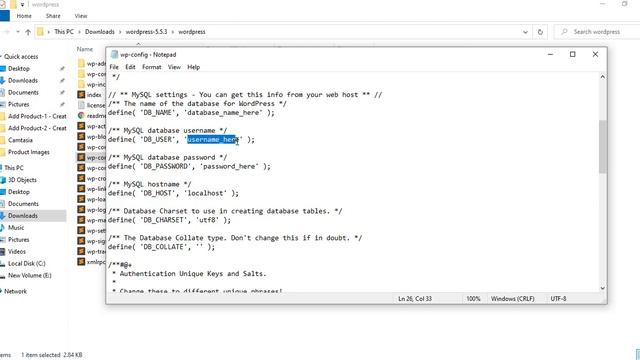The height and width of the screenshot is (360, 640).
Task: Click the Notepad scroll down arrow
Action: [602, 288]
